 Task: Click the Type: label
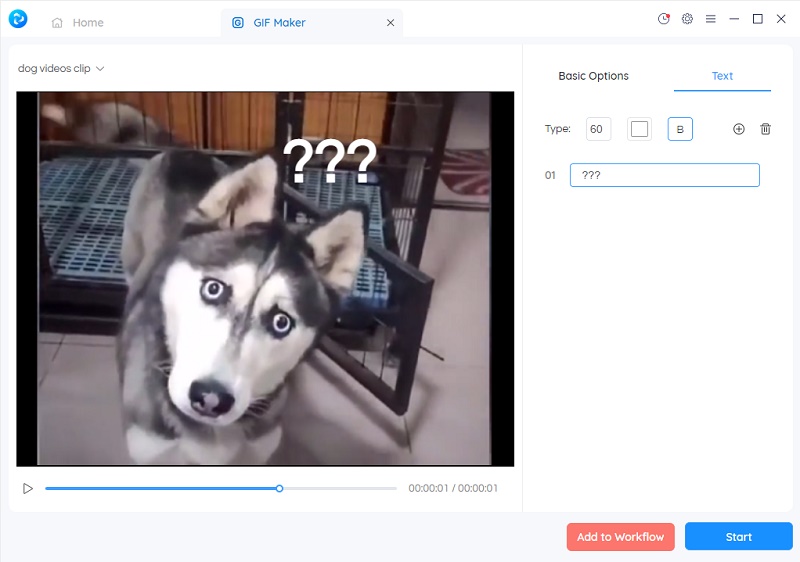558,129
